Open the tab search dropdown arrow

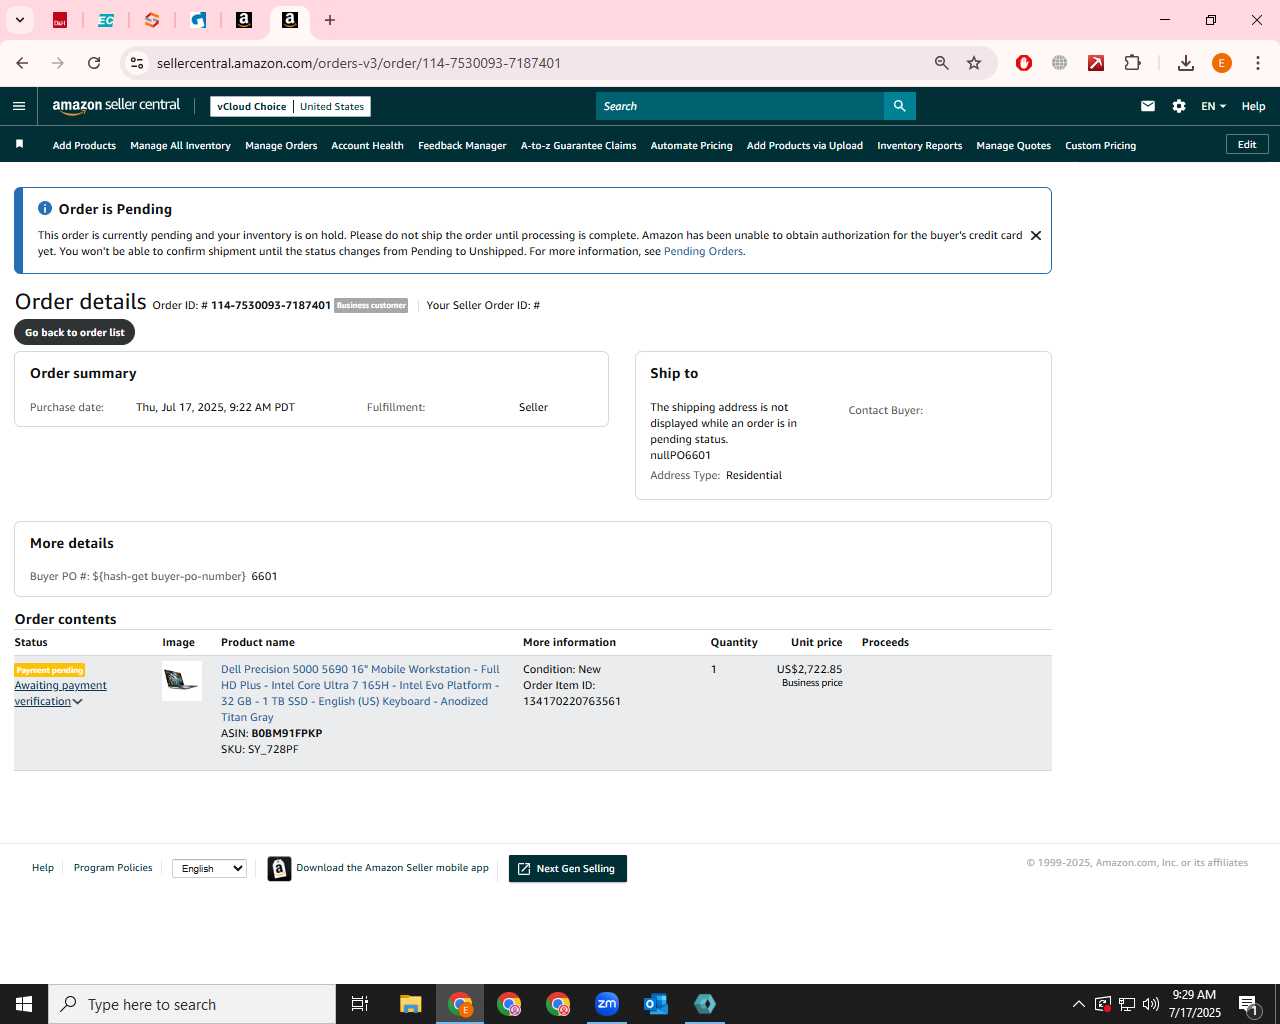pos(19,20)
